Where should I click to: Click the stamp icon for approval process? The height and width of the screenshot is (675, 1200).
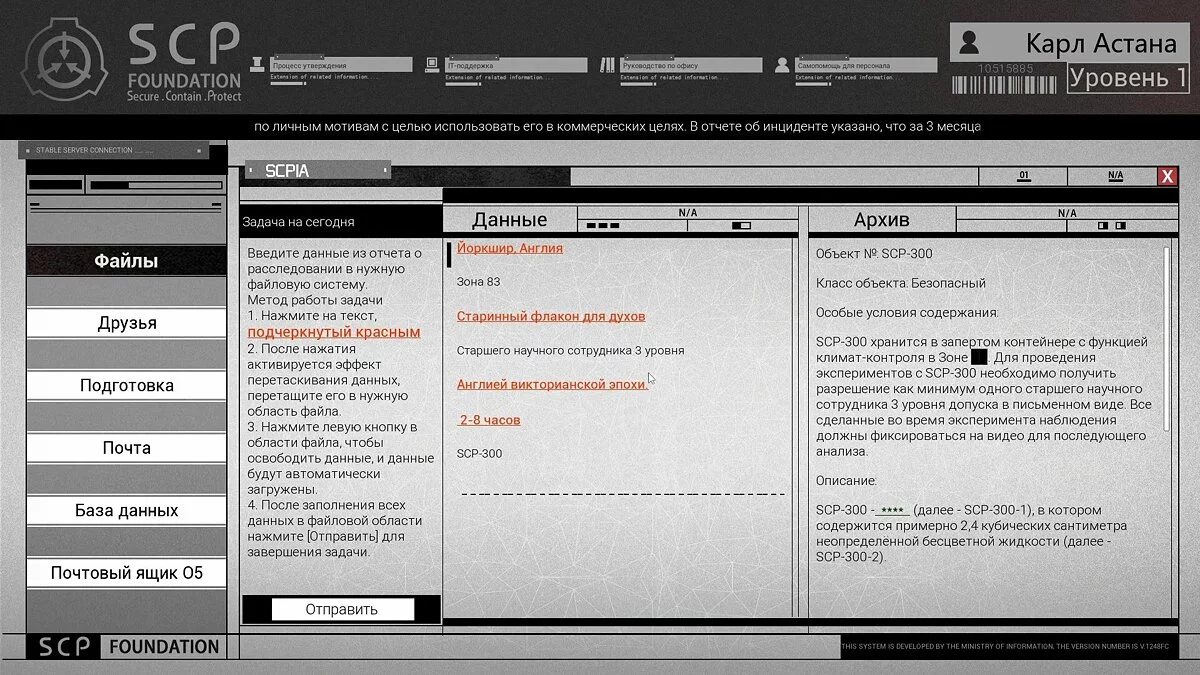[258, 65]
